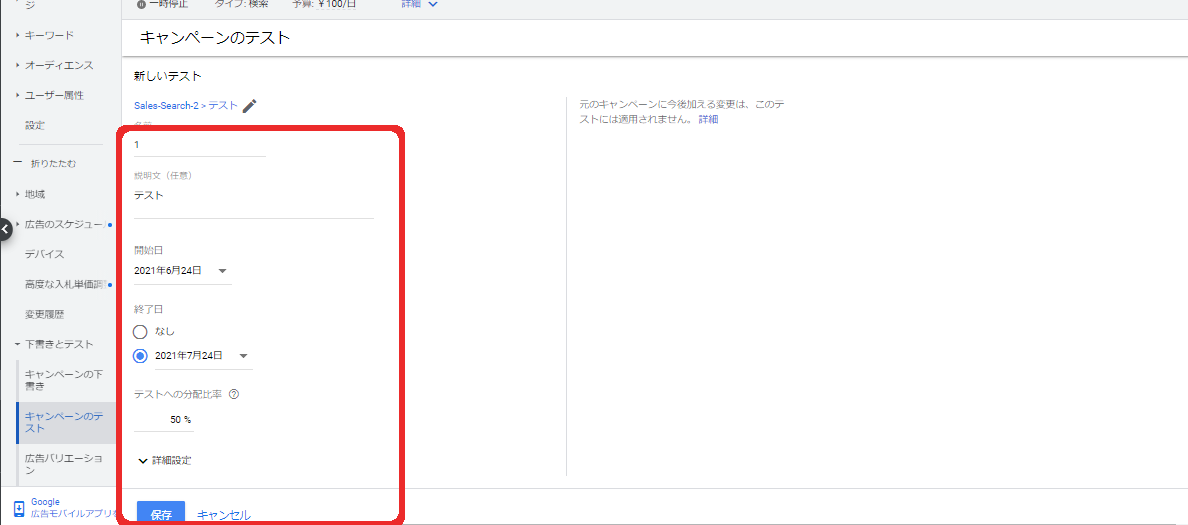
Task: Expand キーワード in the sidebar
Action: pos(49,36)
